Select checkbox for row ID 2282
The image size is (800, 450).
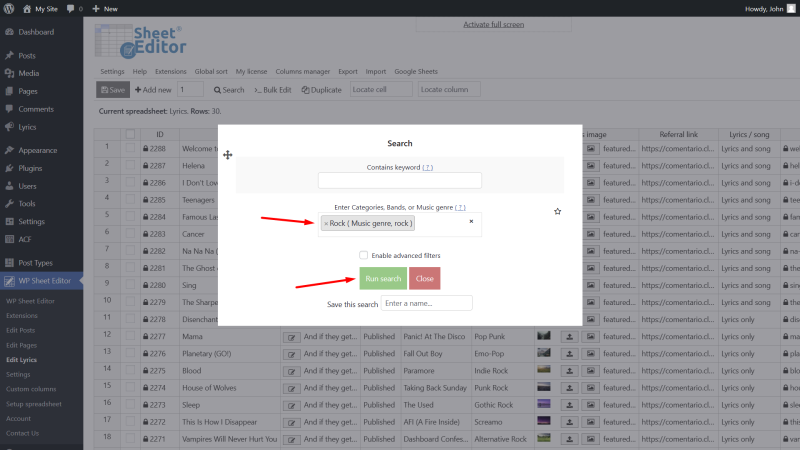pos(130,251)
